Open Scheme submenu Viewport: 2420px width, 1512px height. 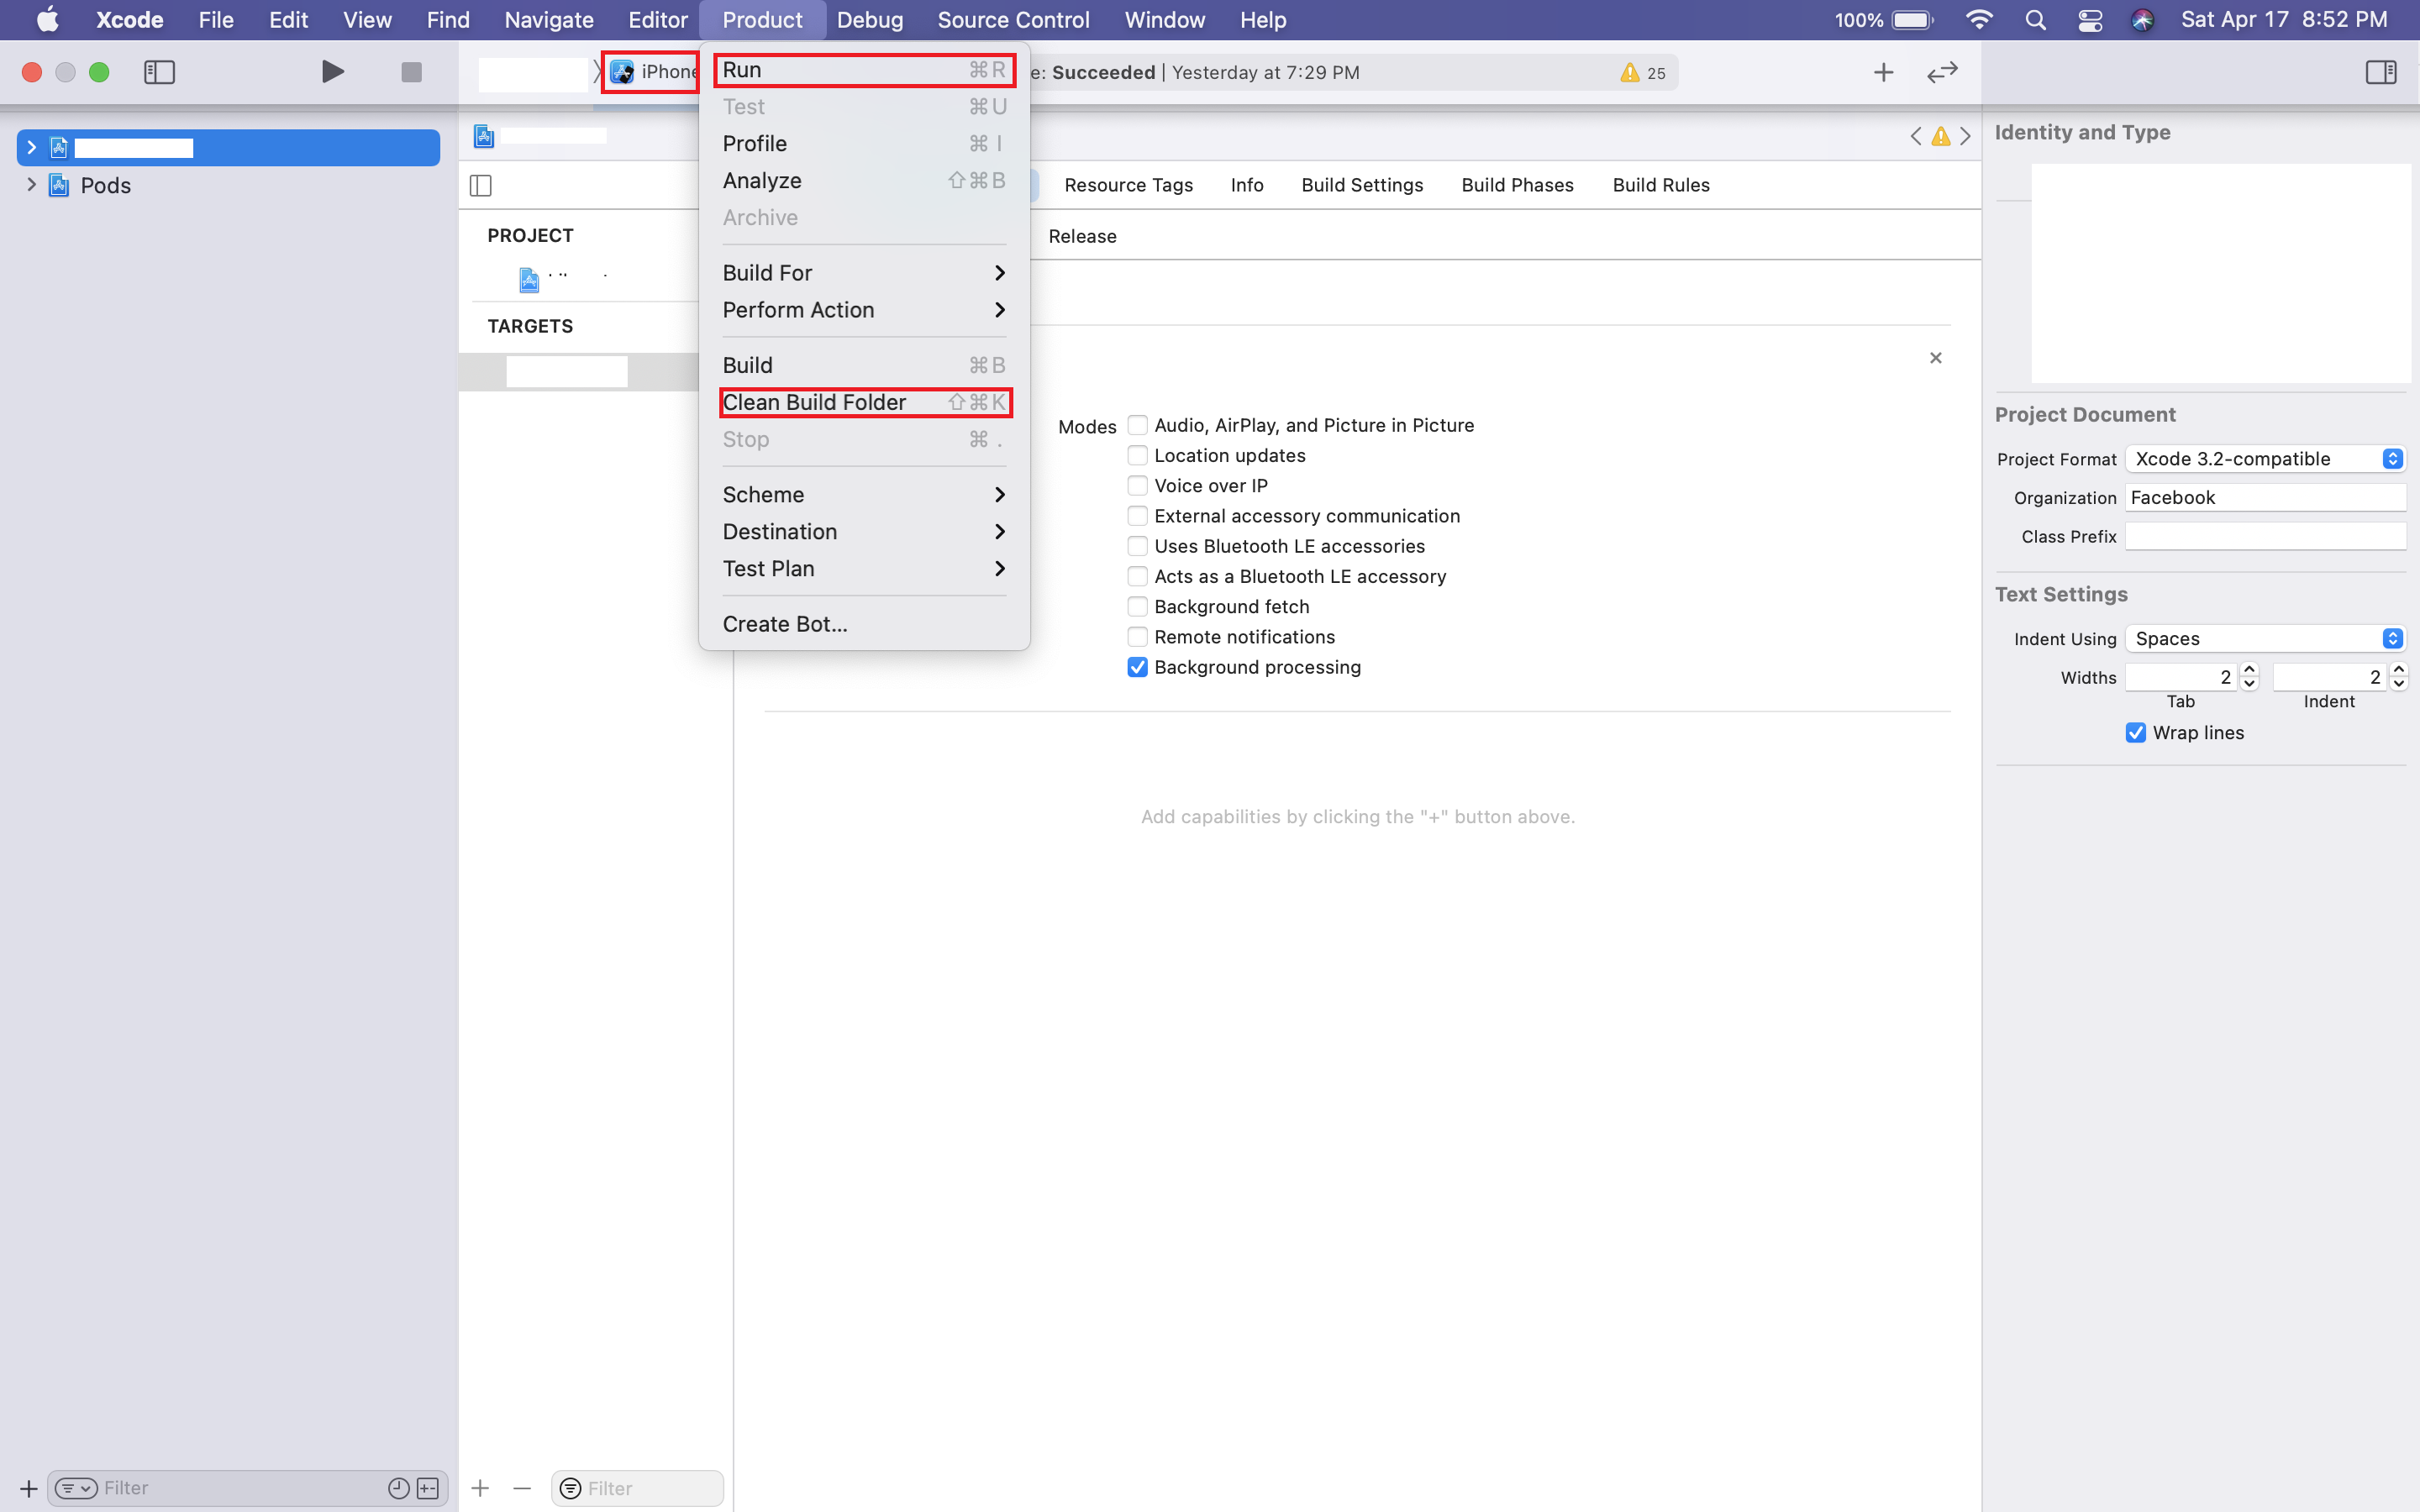click(x=864, y=495)
